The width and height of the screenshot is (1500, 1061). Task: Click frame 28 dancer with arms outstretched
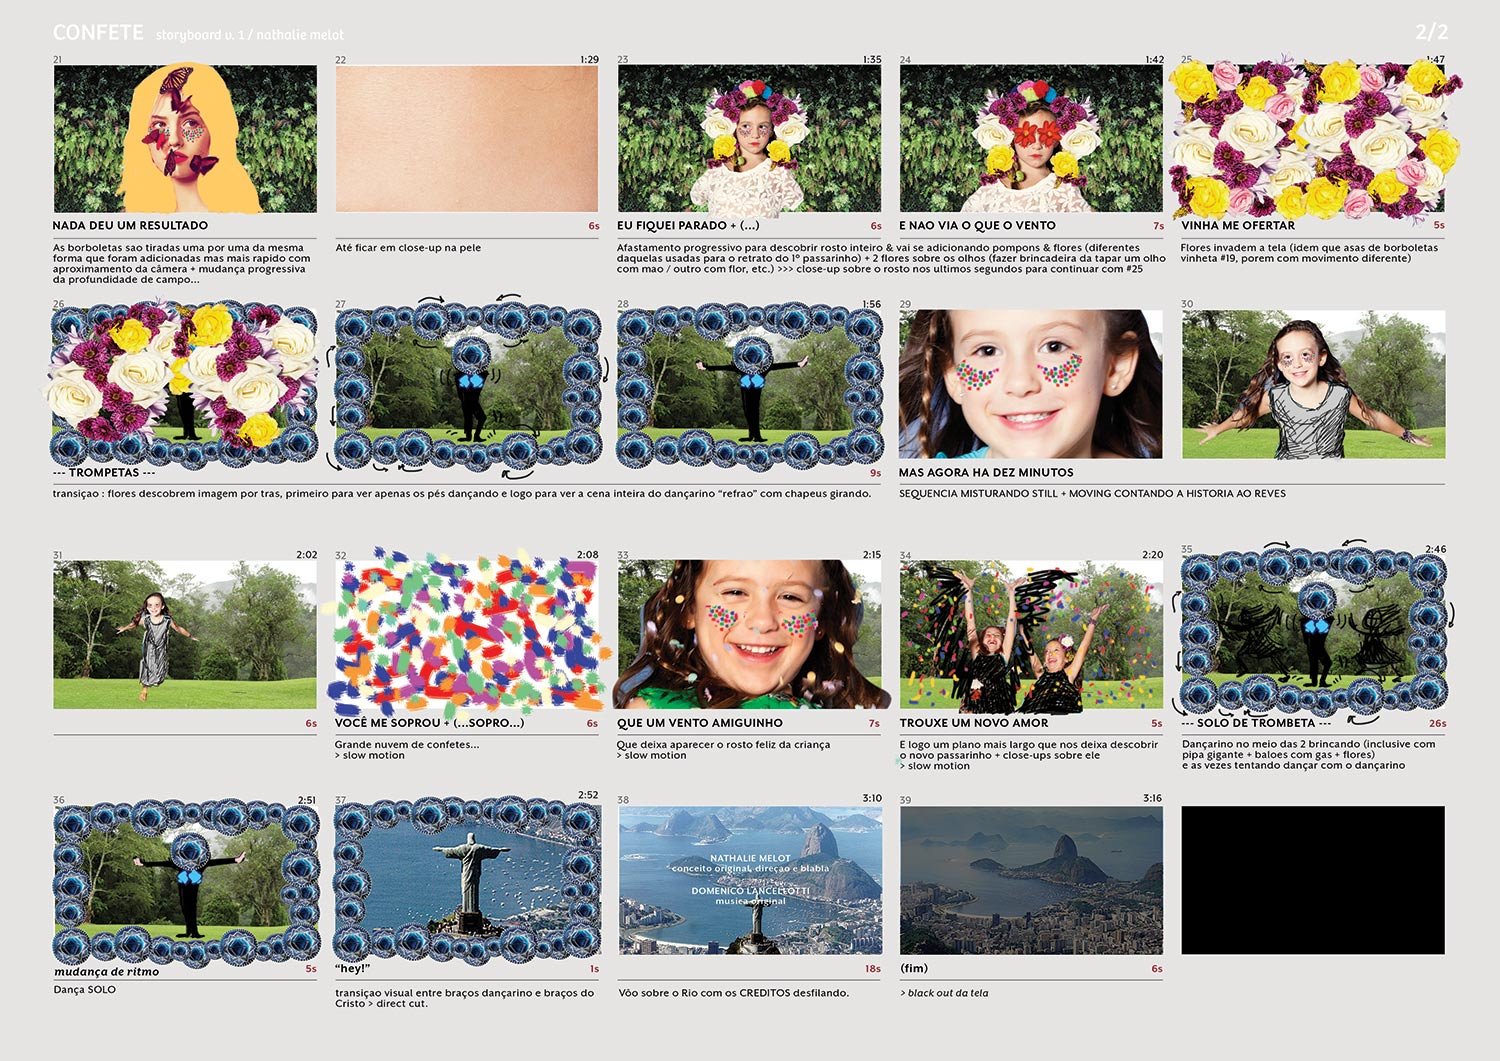pos(749,386)
